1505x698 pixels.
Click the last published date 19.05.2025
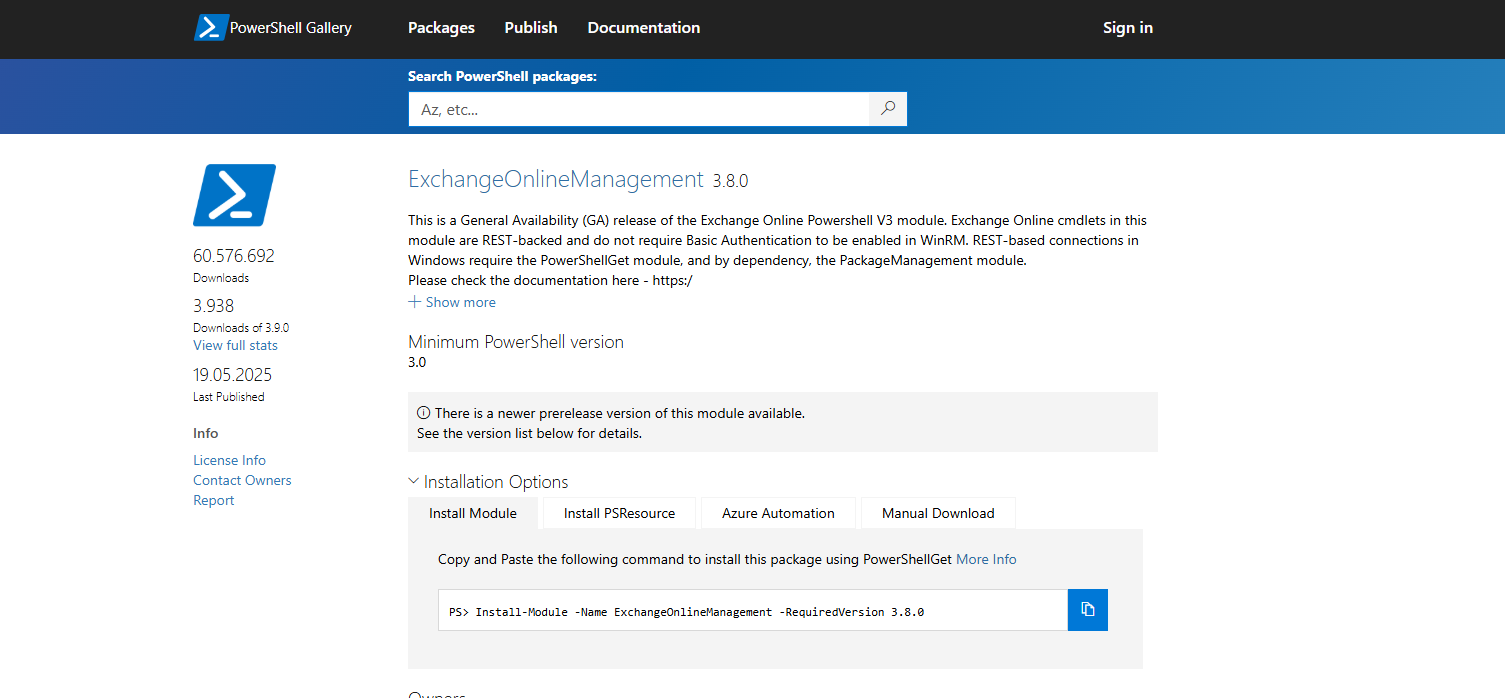[x=232, y=375]
